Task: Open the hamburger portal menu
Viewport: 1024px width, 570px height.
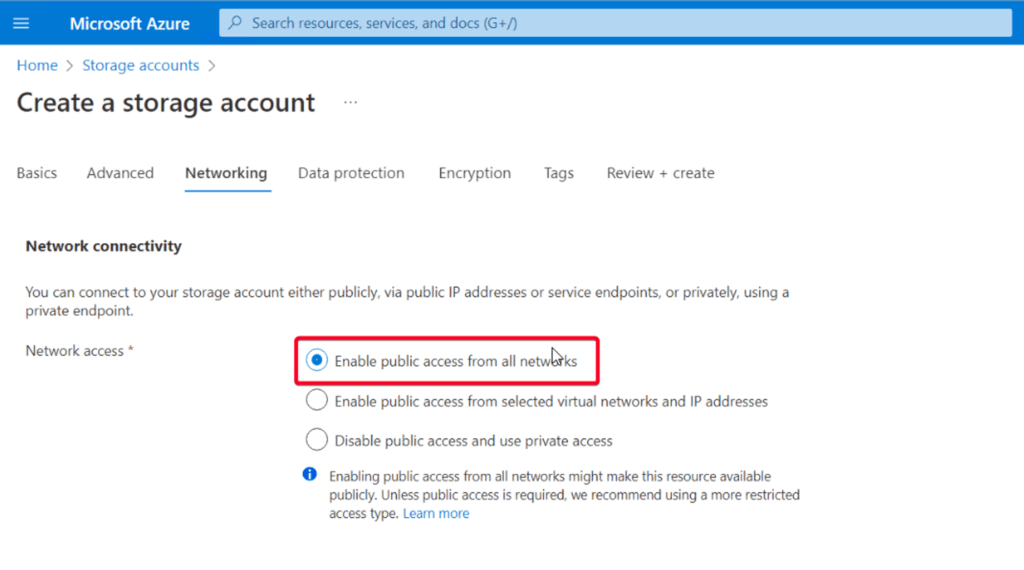Action: point(21,24)
